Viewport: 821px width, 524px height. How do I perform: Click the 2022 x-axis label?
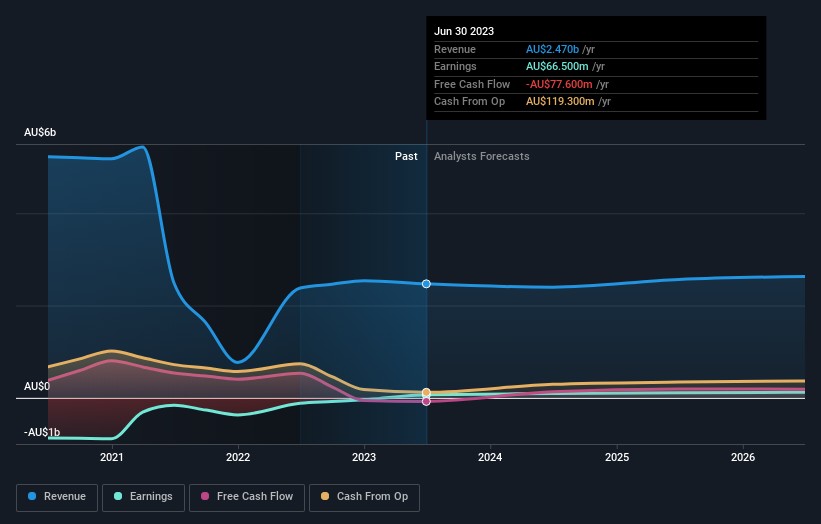click(238, 457)
